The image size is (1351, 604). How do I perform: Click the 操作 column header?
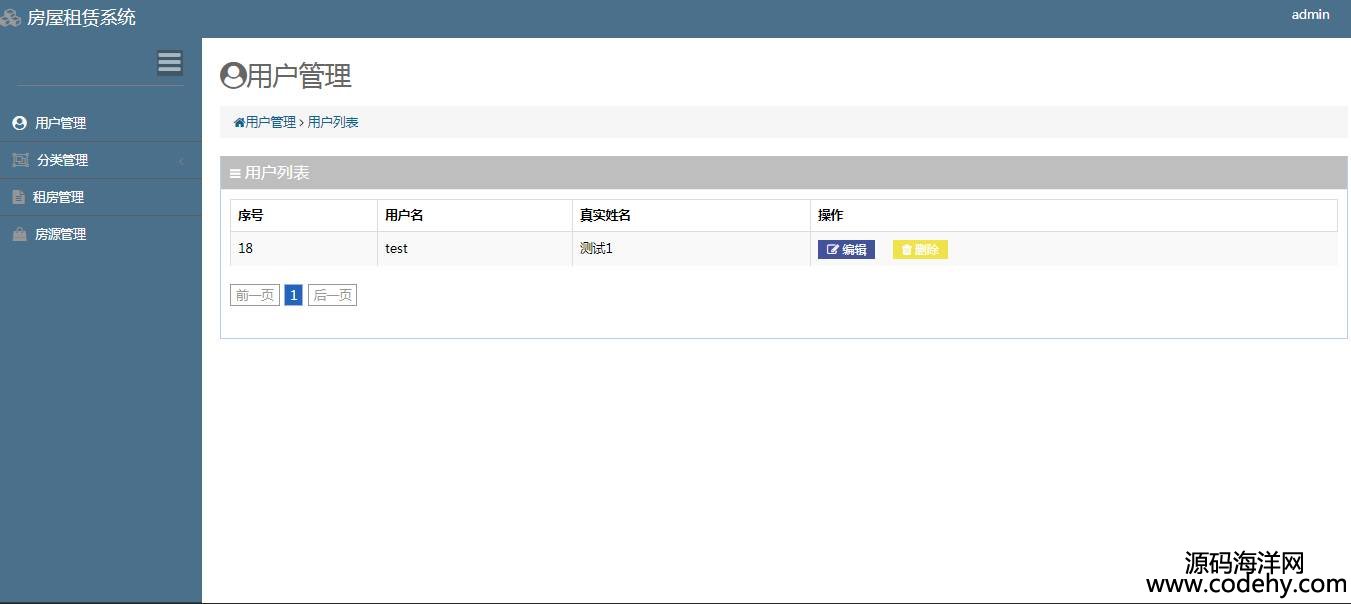click(1074, 215)
